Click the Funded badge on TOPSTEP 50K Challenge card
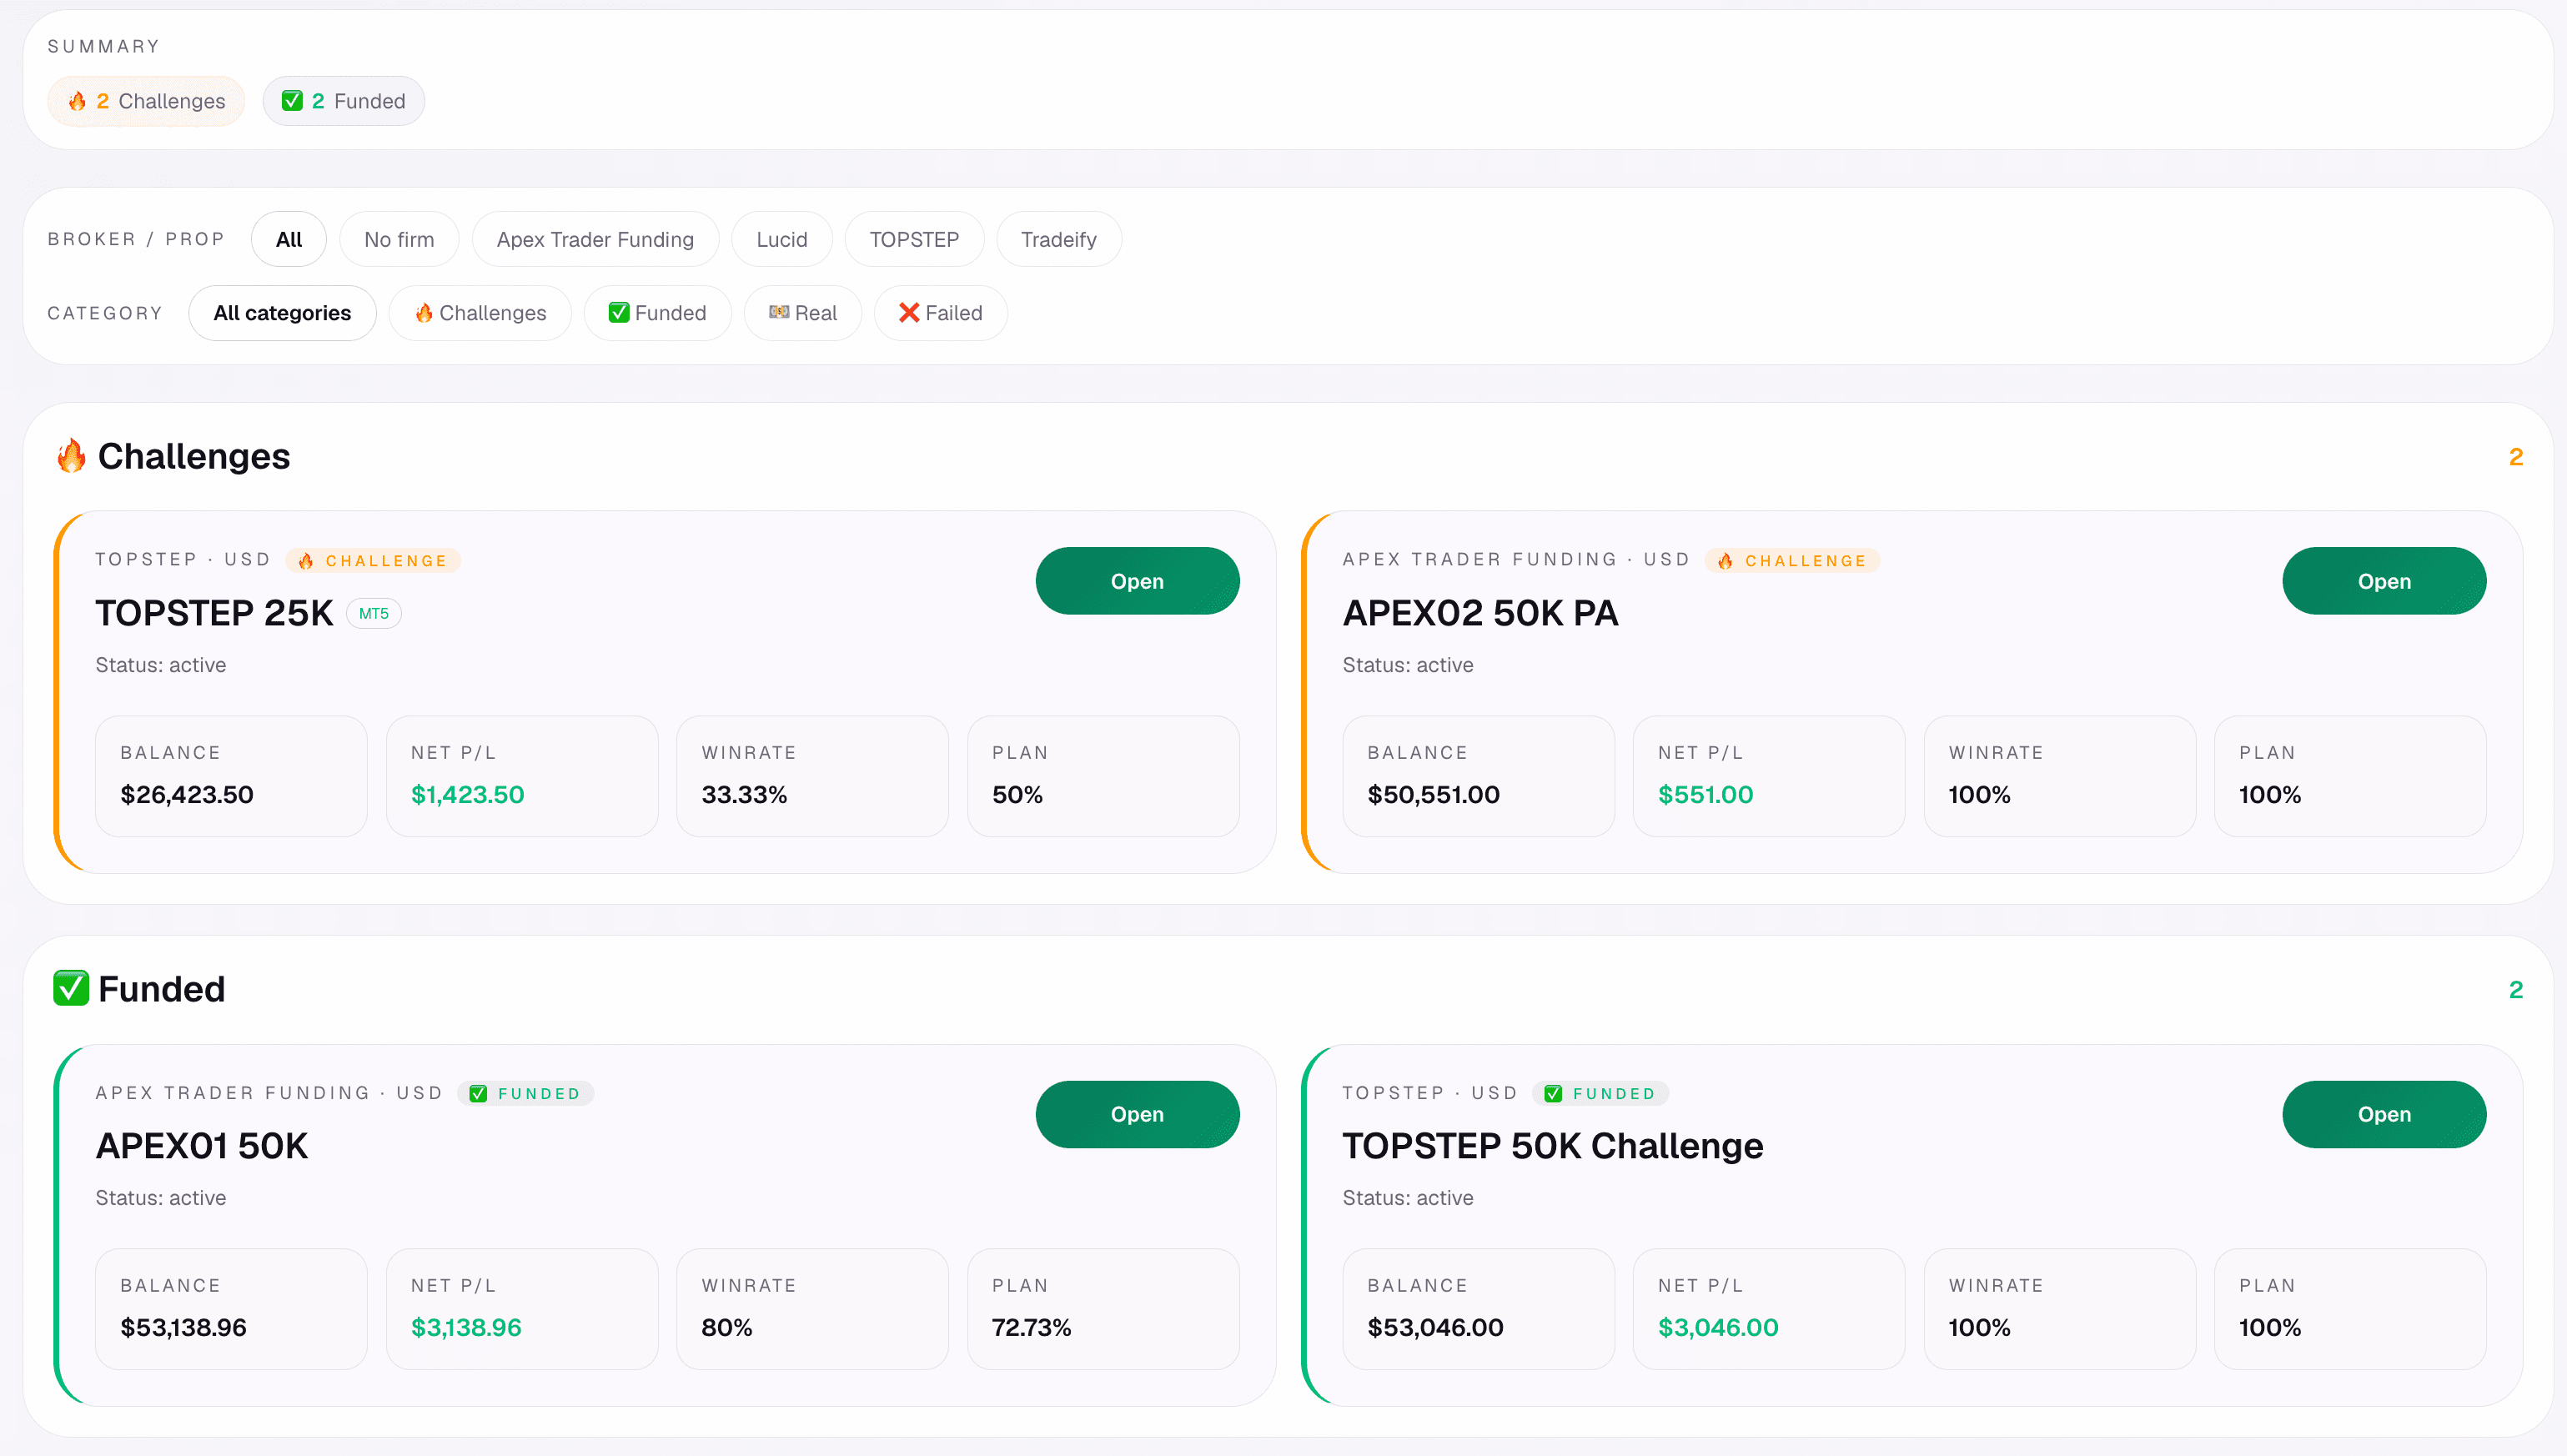Image resolution: width=2567 pixels, height=1456 pixels. 1600,1093
